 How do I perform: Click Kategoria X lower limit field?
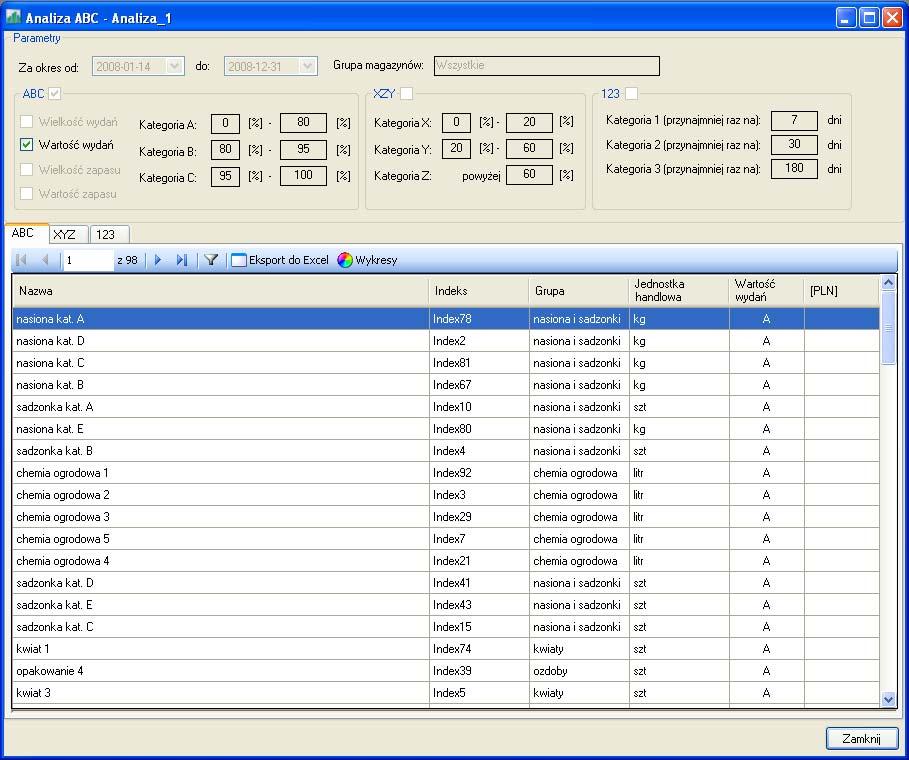tap(456, 122)
